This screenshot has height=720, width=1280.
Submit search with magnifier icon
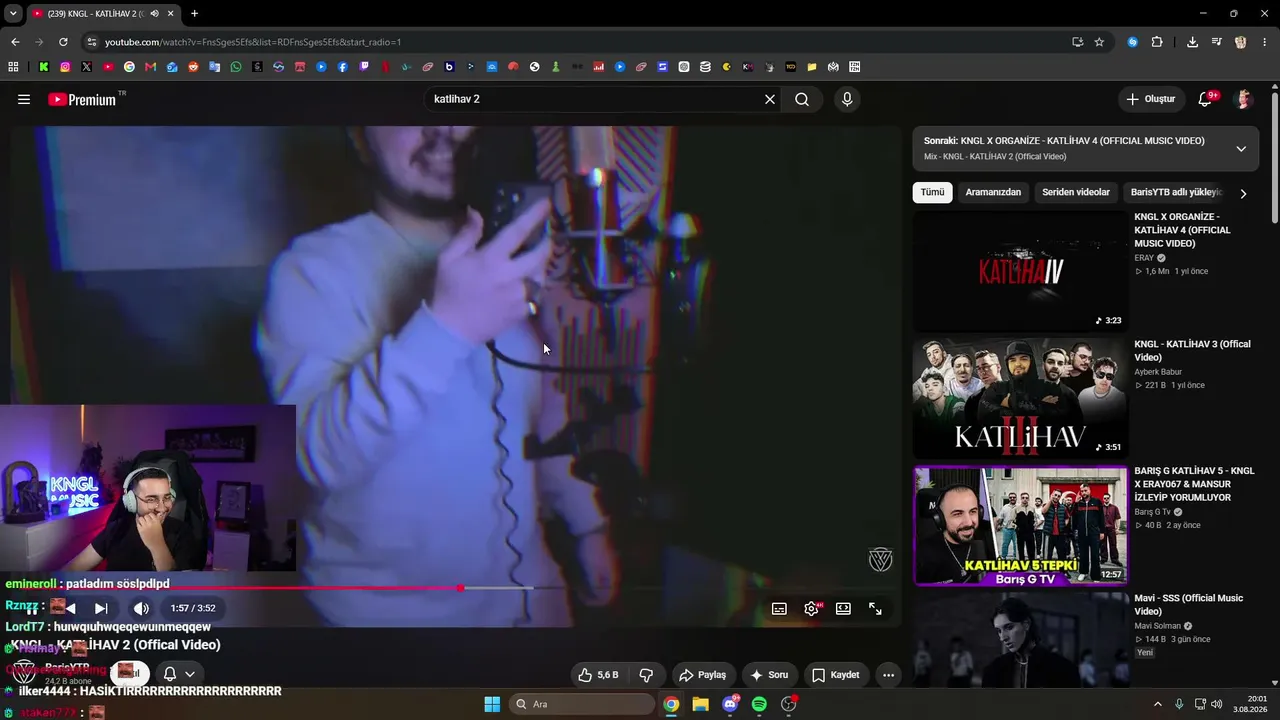802,99
